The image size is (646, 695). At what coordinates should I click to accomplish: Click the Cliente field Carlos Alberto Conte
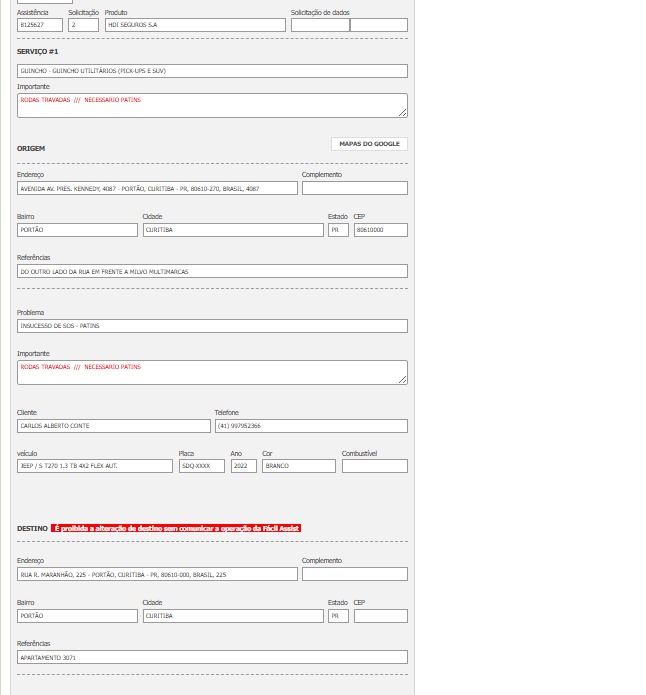(x=114, y=426)
